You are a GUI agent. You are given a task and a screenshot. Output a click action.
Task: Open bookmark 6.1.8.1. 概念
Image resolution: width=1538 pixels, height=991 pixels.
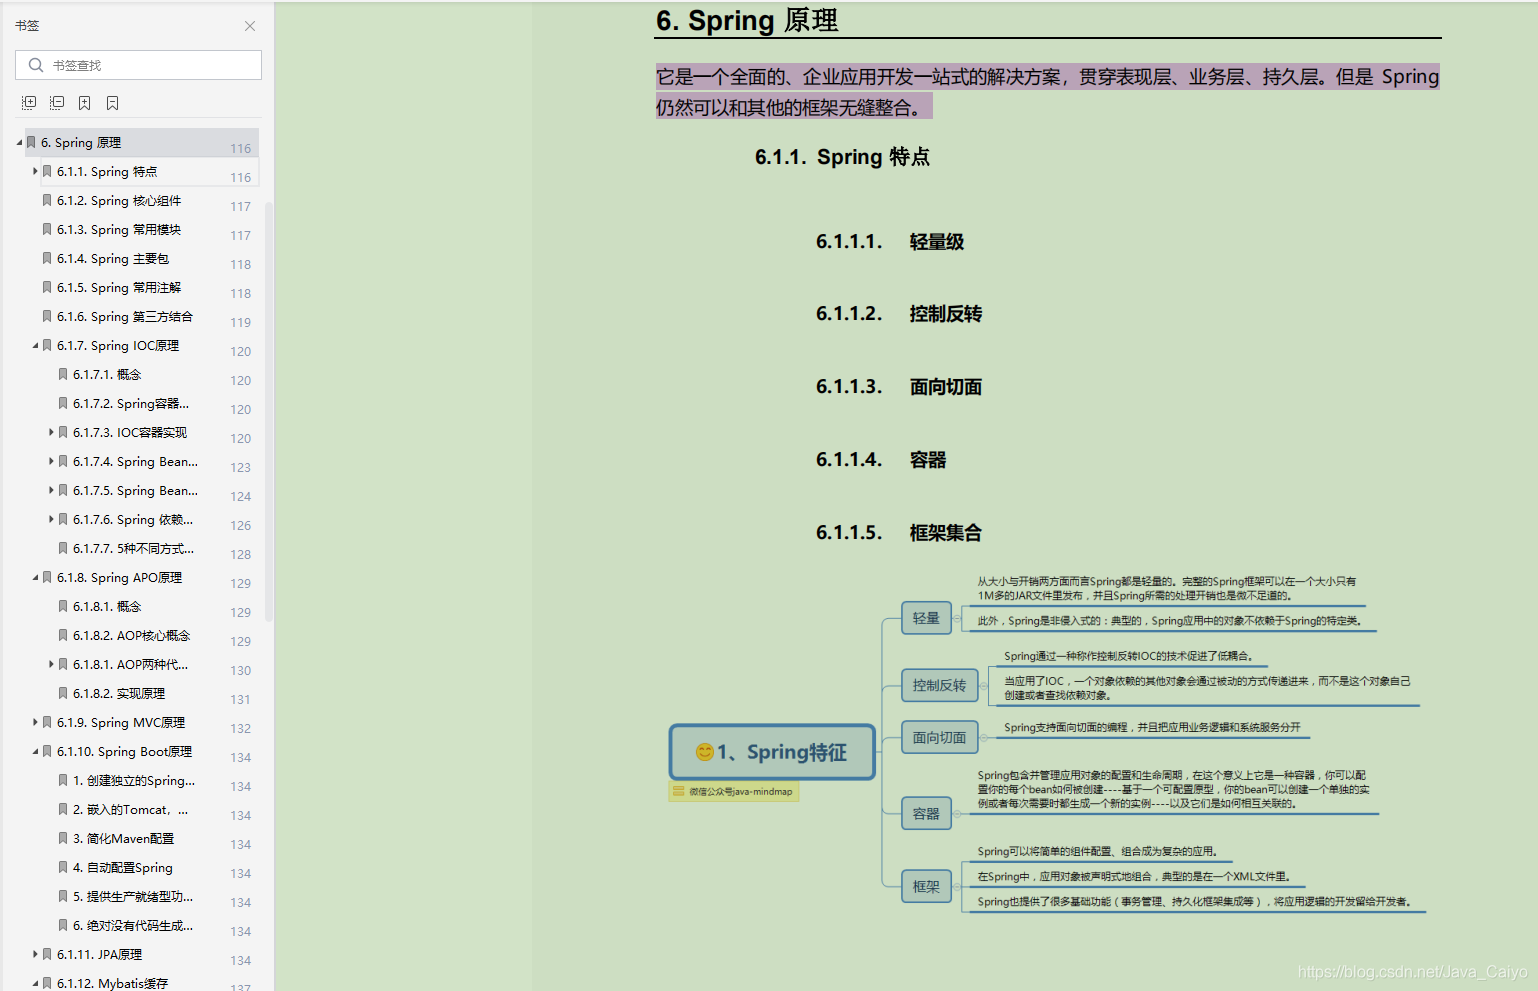pos(107,607)
